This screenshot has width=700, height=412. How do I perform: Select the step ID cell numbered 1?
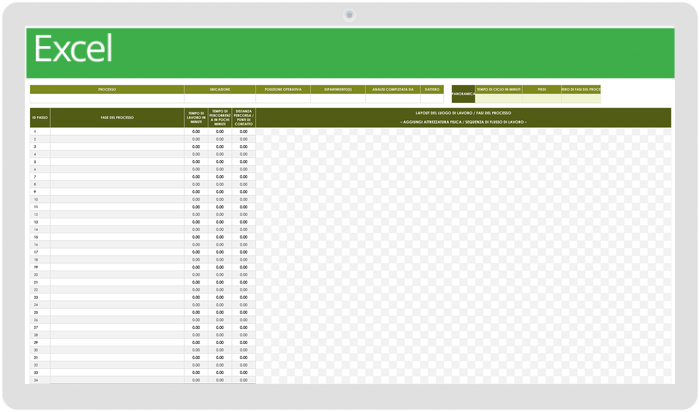click(40, 132)
